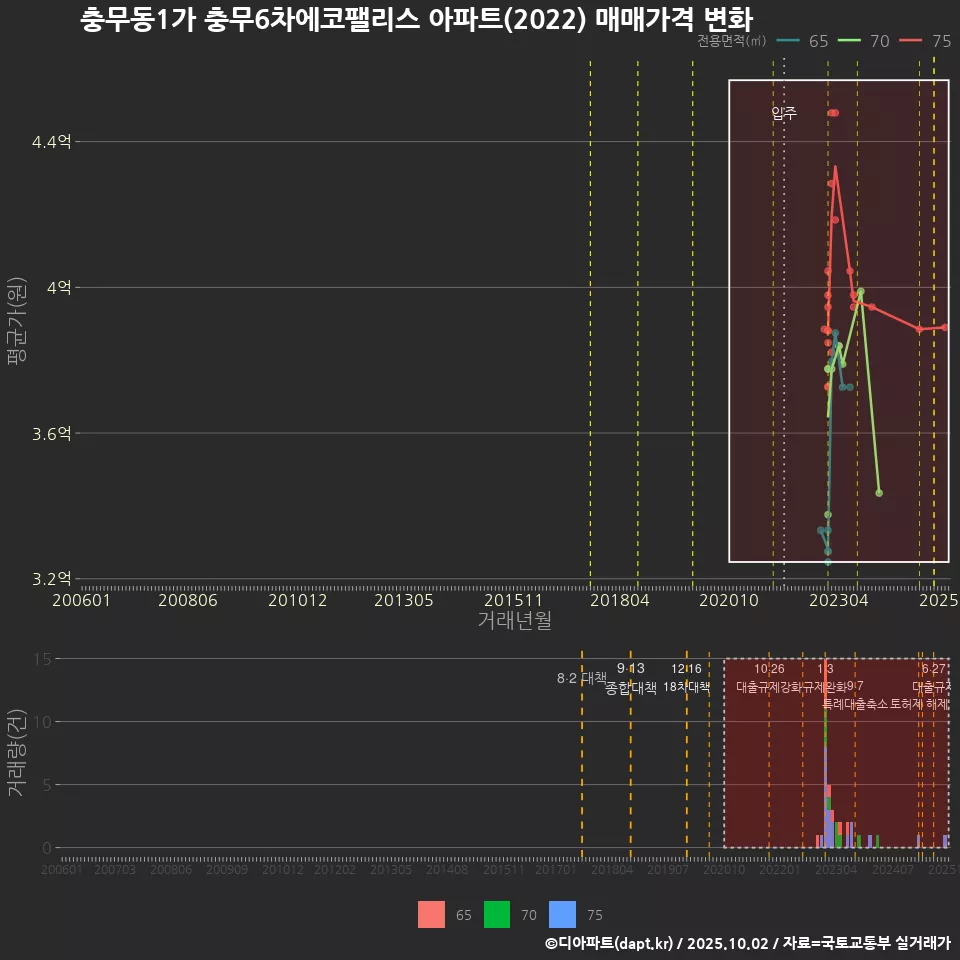Click the lowest green 70 data point
Screen dimensions: 960x960
tap(879, 493)
